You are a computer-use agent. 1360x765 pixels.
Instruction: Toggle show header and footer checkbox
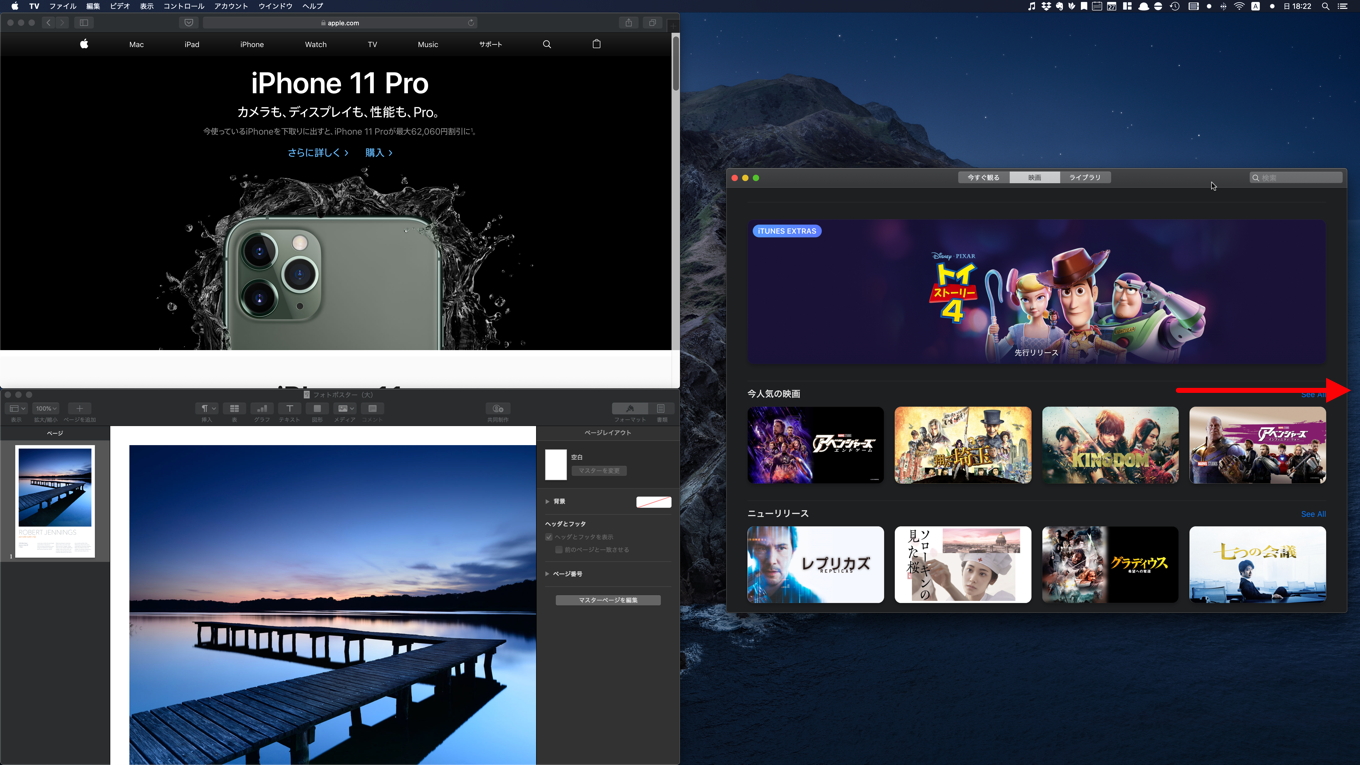pyautogui.click(x=549, y=537)
